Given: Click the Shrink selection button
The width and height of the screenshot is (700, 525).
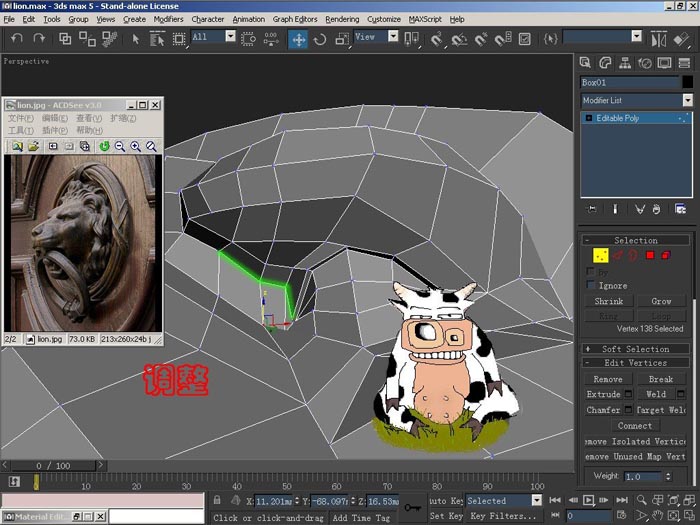Looking at the screenshot, I should 609,301.
